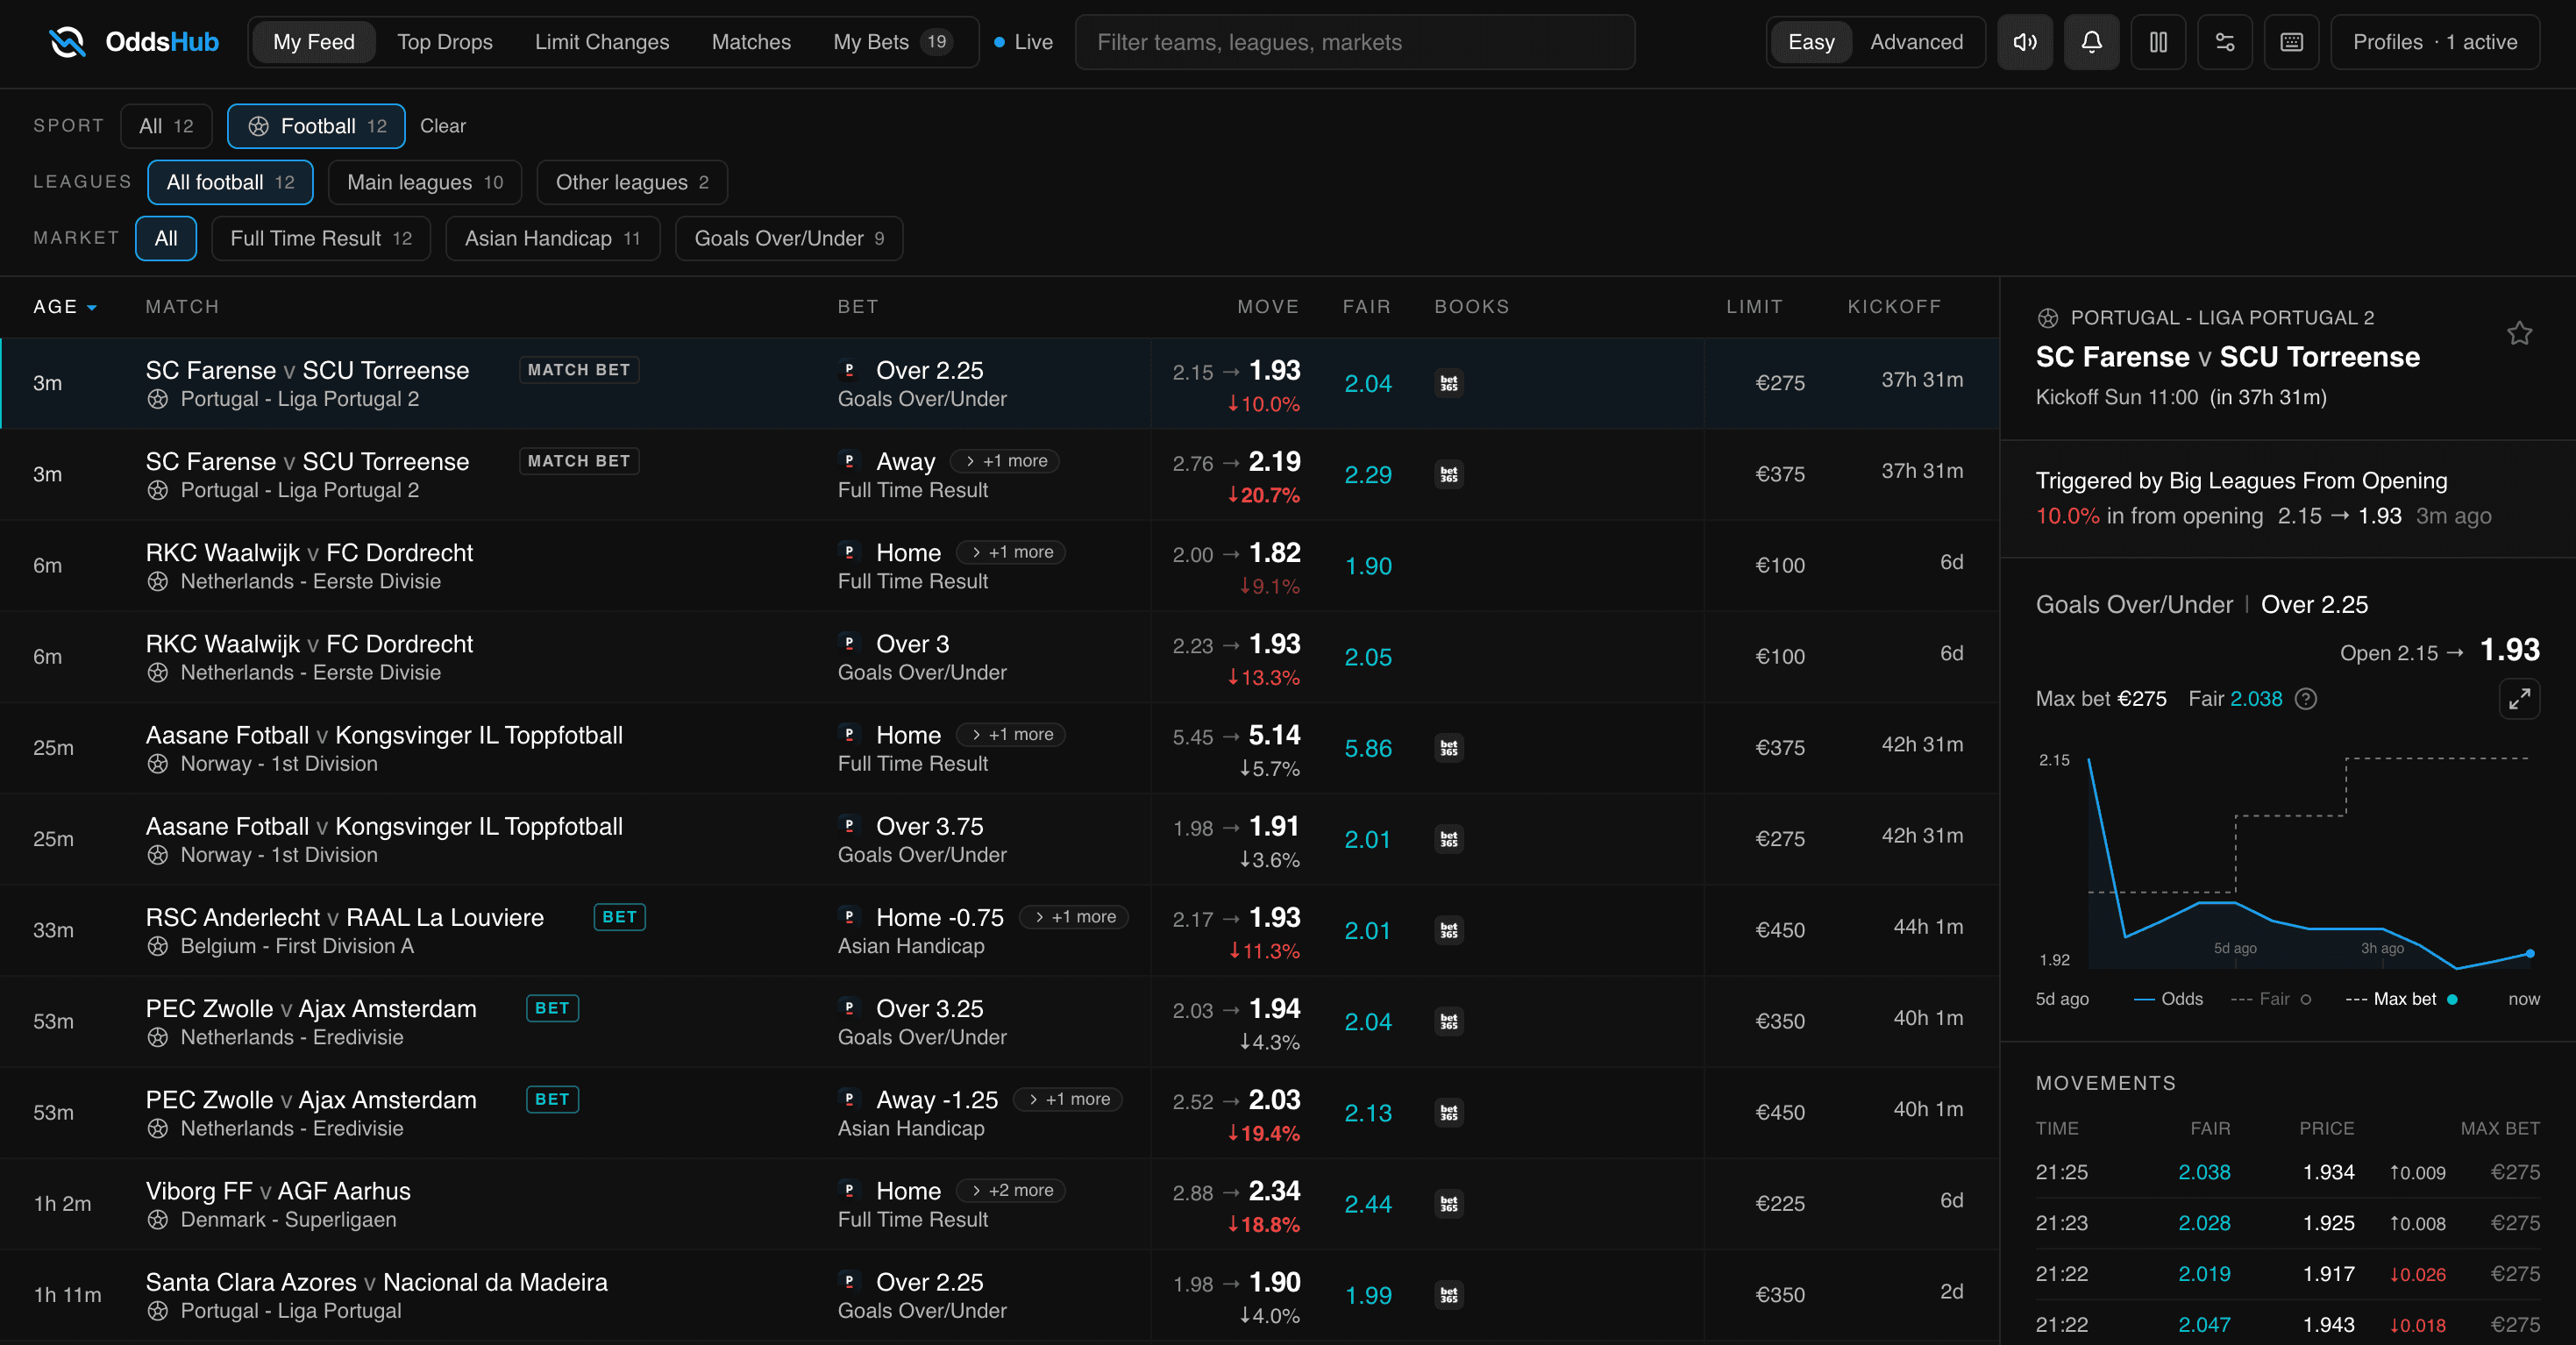Click the 5d ago marker on chart
2576x1345 pixels.
2235,948
